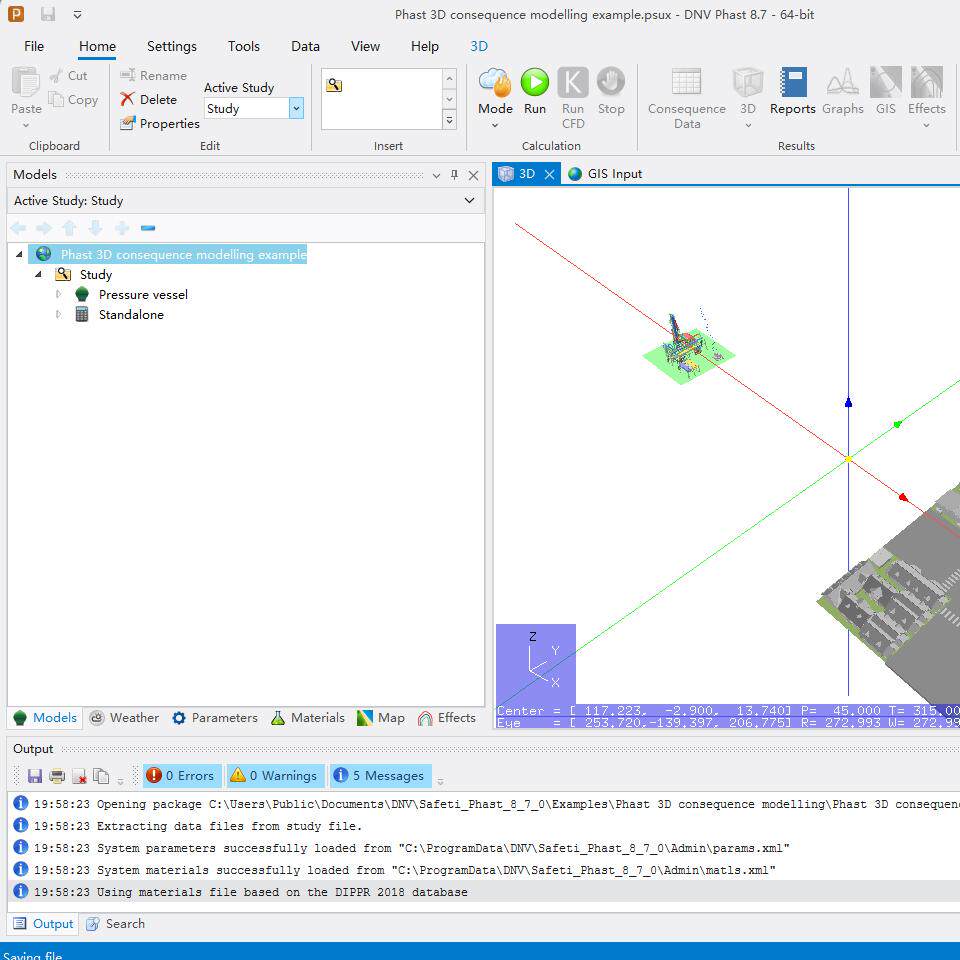Click the Cut scissors icon
This screenshot has height=960, width=960.
(x=56, y=75)
